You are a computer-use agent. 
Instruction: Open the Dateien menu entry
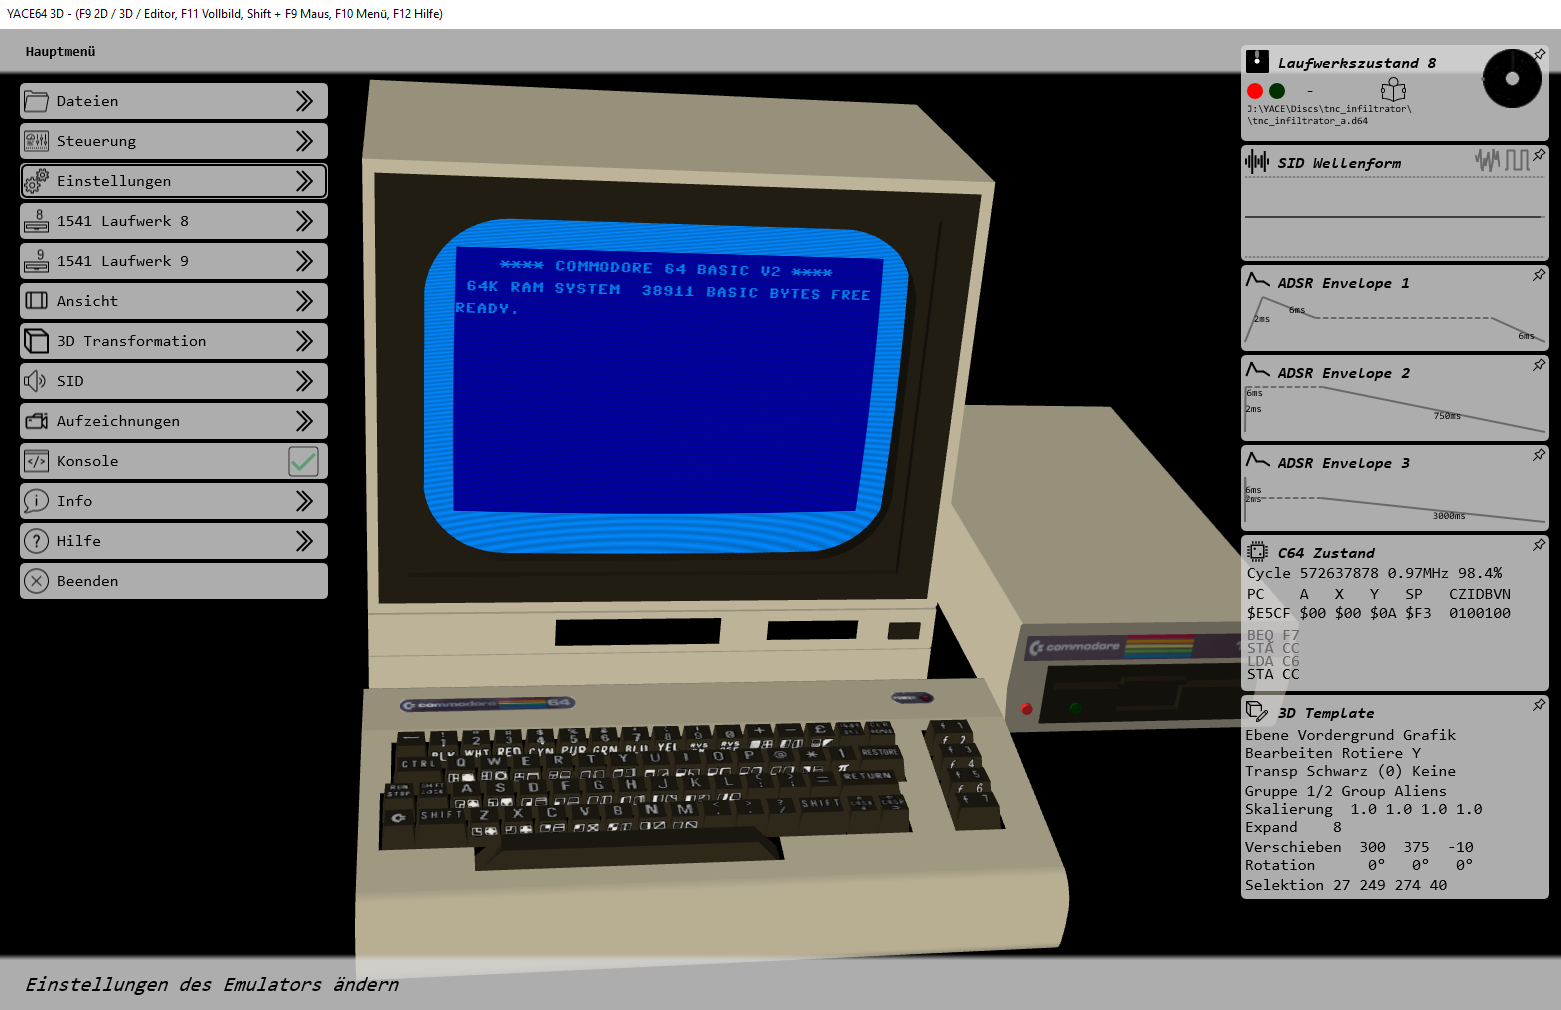click(x=174, y=101)
